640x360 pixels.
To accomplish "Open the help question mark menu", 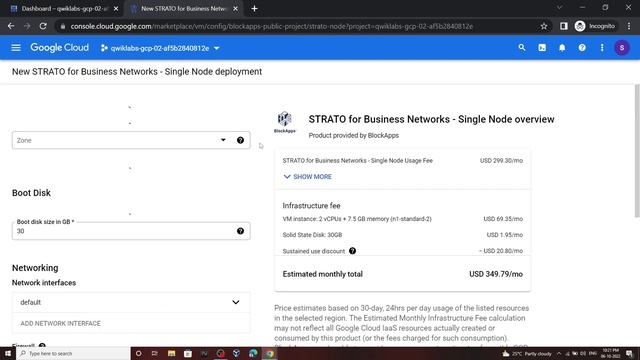I will (x=582, y=48).
